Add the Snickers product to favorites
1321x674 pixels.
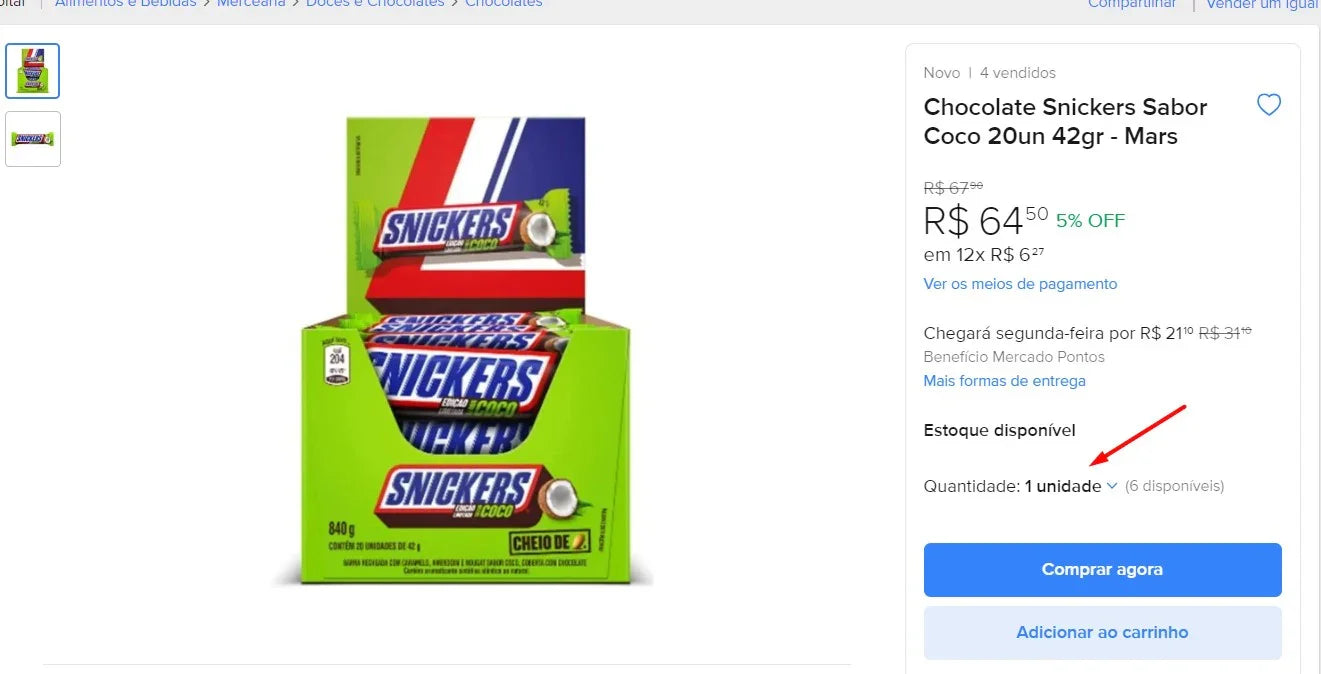1269,104
